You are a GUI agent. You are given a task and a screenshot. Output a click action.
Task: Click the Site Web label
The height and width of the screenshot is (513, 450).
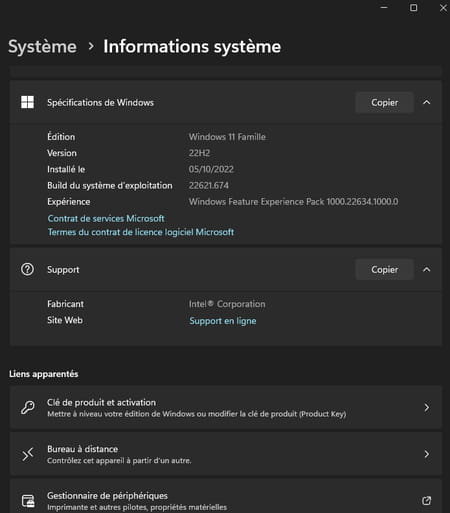(65, 320)
